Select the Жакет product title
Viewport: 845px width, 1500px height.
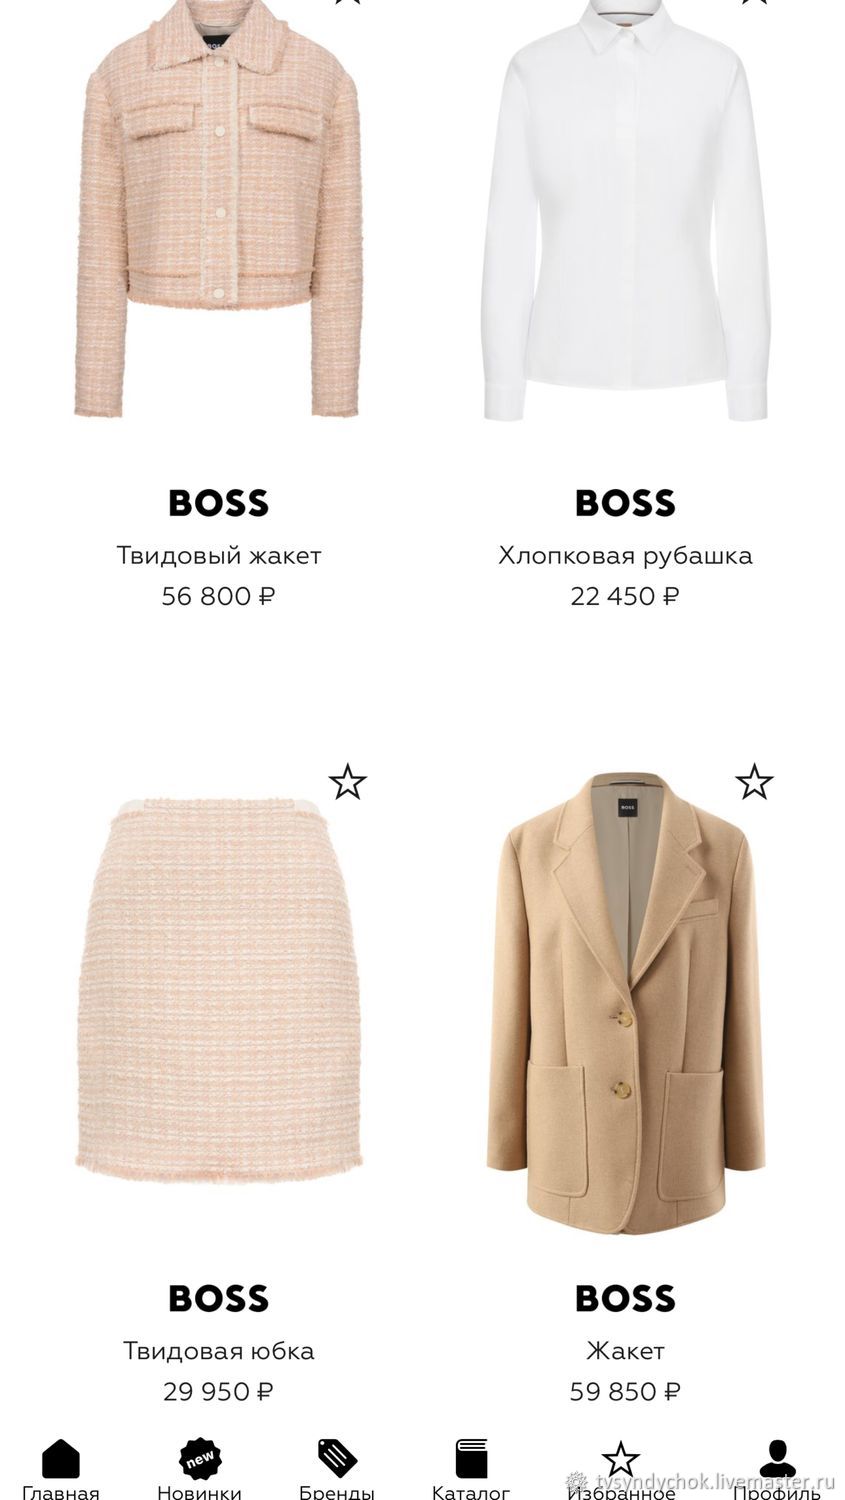625,1351
